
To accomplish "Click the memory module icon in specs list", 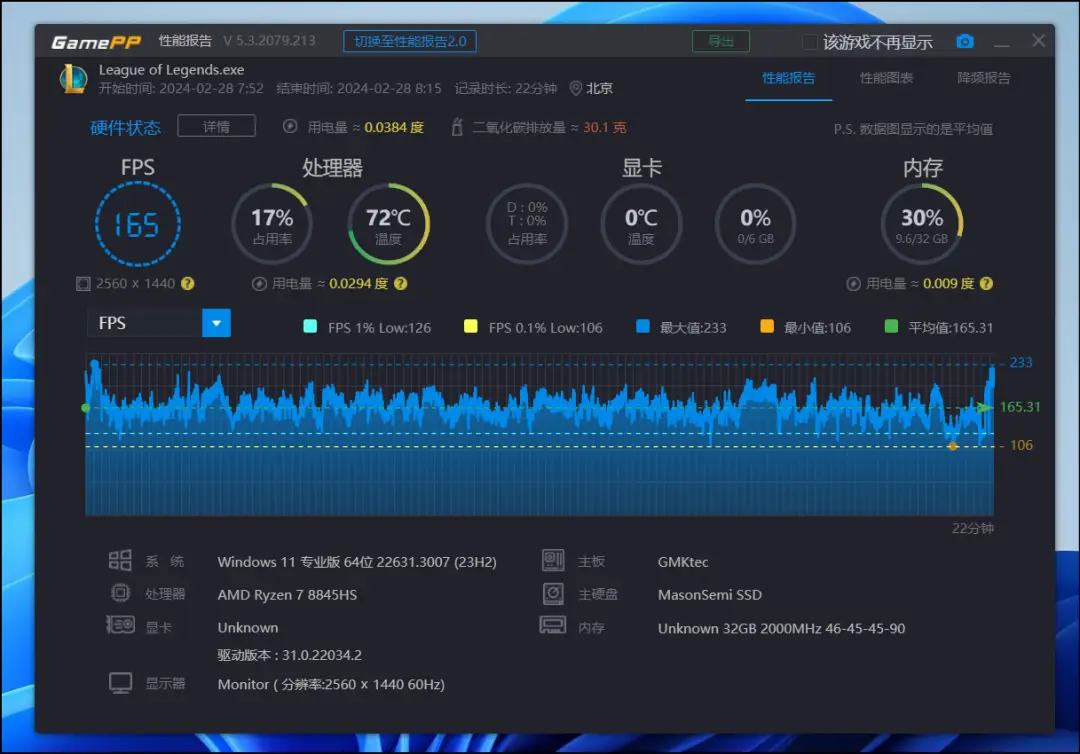I will point(552,625).
